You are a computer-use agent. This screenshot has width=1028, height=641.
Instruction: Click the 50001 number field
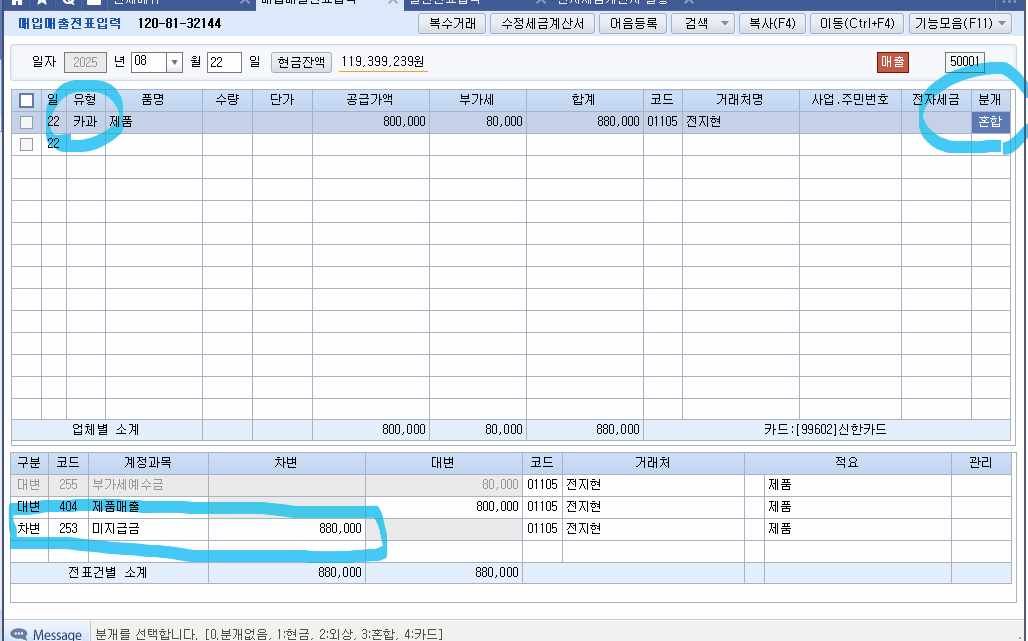click(964, 62)
